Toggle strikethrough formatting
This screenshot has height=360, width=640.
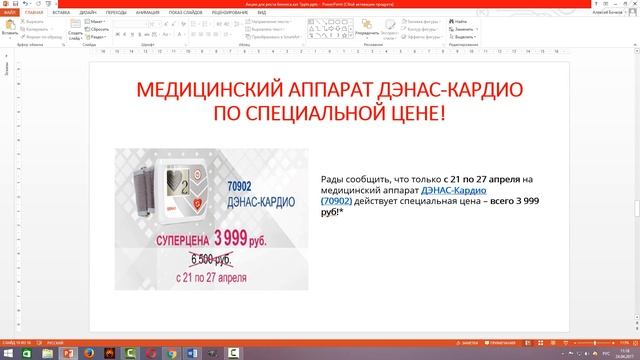[x=147, y=35]
